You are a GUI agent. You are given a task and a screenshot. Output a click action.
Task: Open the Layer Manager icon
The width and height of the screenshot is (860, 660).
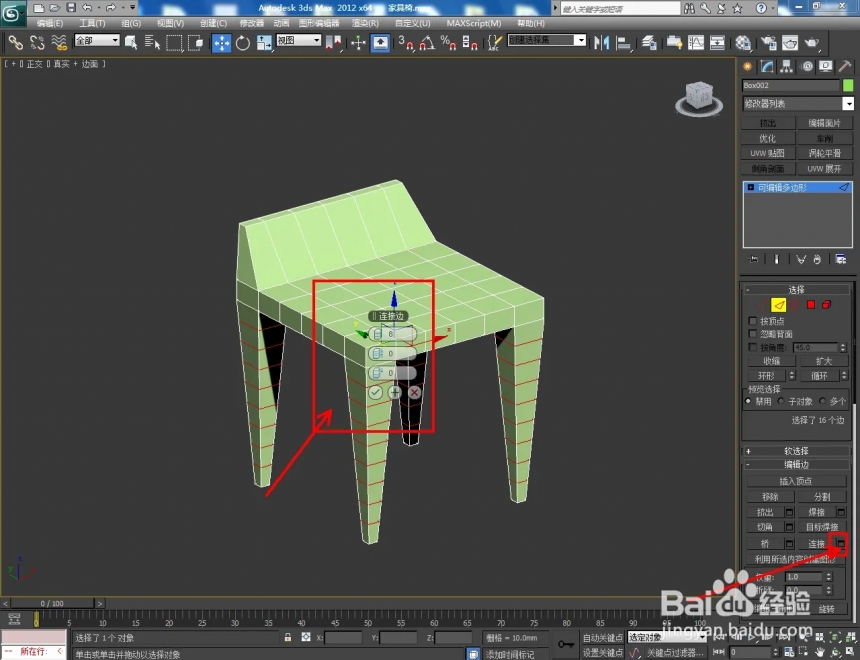(649, 43)
